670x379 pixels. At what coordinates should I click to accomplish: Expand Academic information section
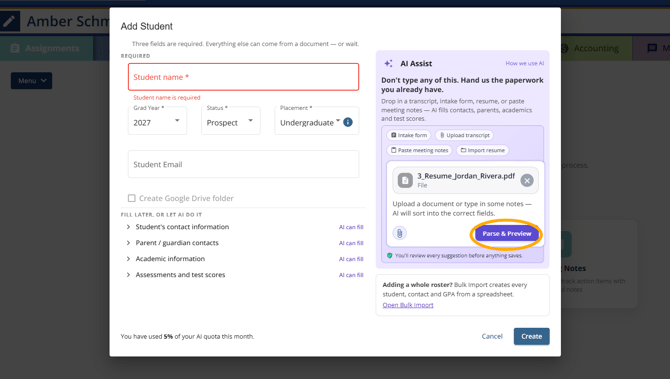170,259
